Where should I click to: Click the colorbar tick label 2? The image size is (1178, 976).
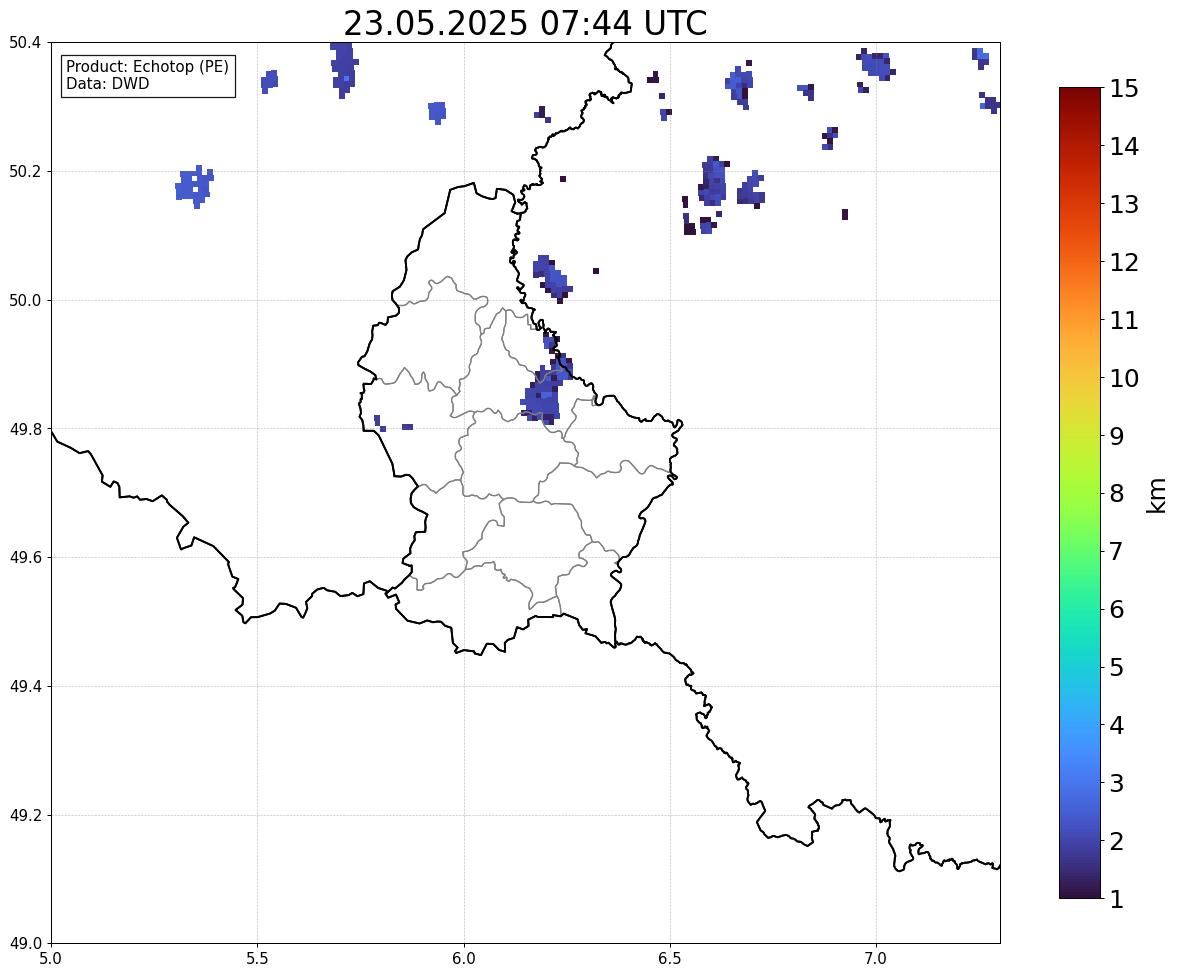pos(1116,841)
